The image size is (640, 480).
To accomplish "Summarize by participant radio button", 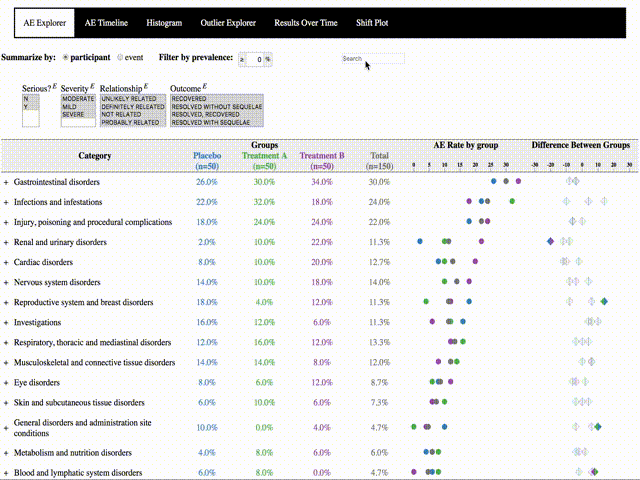I will [x=65, y=58].
